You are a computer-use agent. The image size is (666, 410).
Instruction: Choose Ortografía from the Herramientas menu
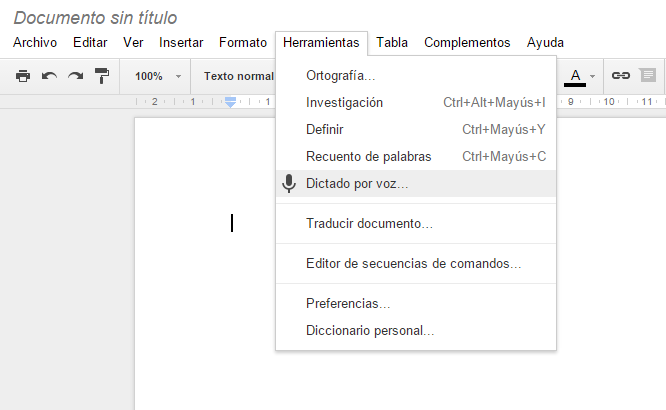point(341,76)
